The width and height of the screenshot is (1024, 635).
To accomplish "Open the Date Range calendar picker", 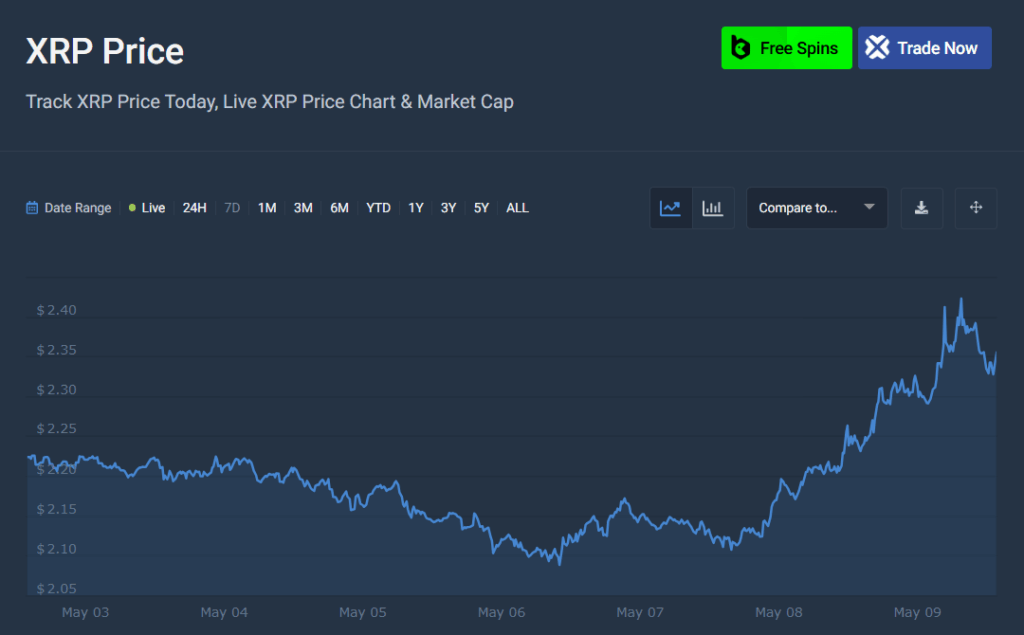I will coord(31,208).
